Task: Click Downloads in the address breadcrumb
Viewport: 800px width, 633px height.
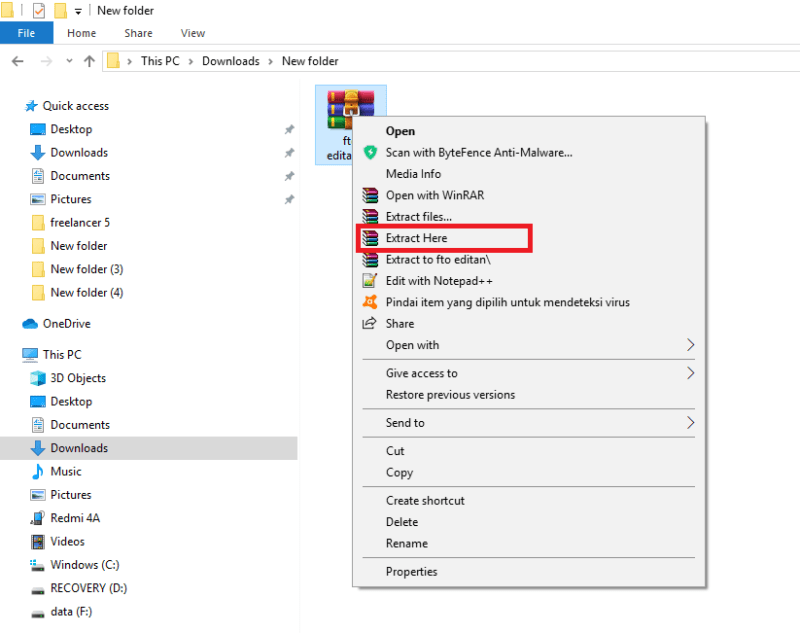Action: [x=231, y=61]
